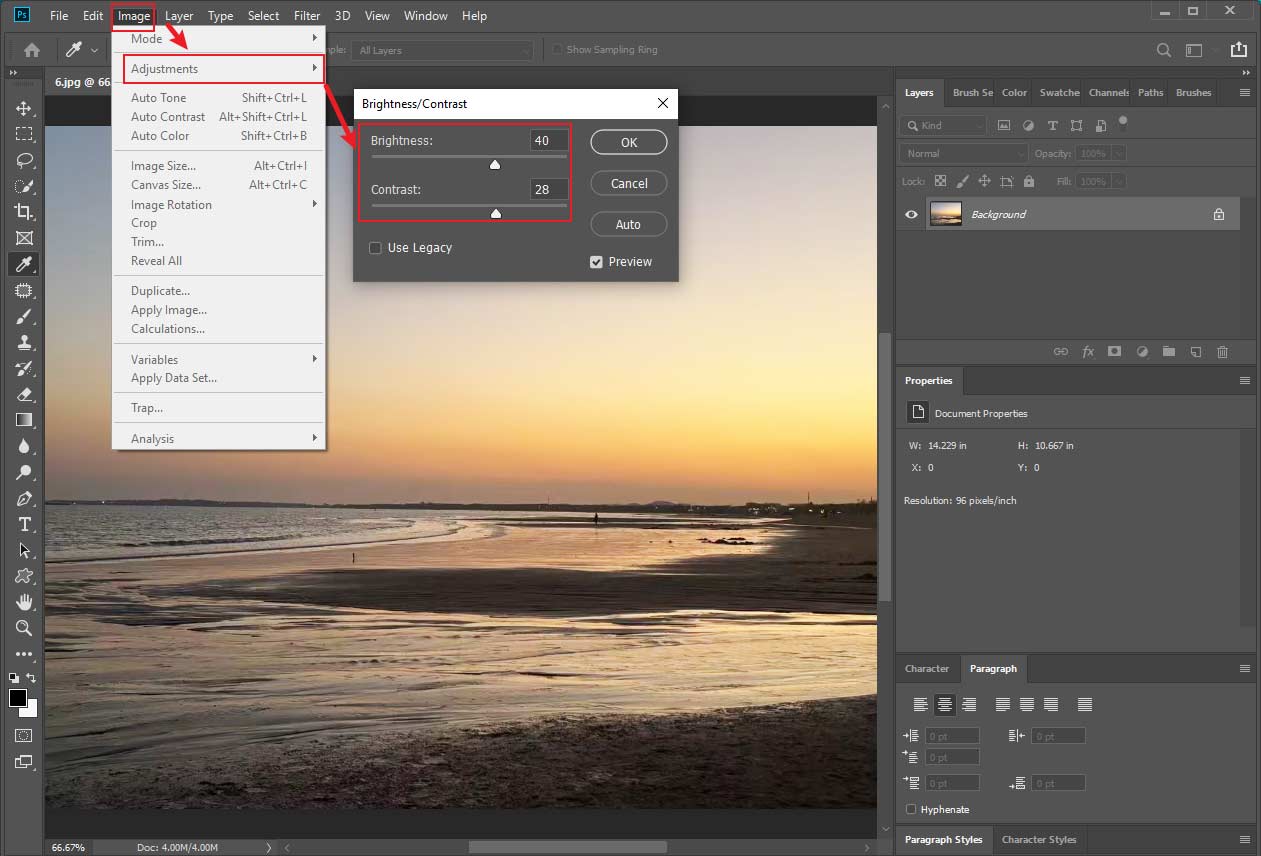Add a layer mask to Background

tap(1114, 351)
